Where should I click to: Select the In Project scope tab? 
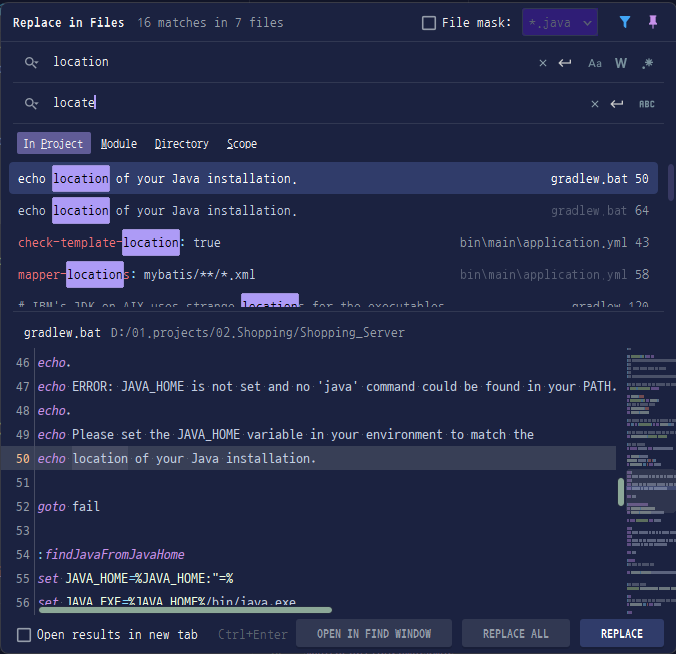click(x=53, y=143)
